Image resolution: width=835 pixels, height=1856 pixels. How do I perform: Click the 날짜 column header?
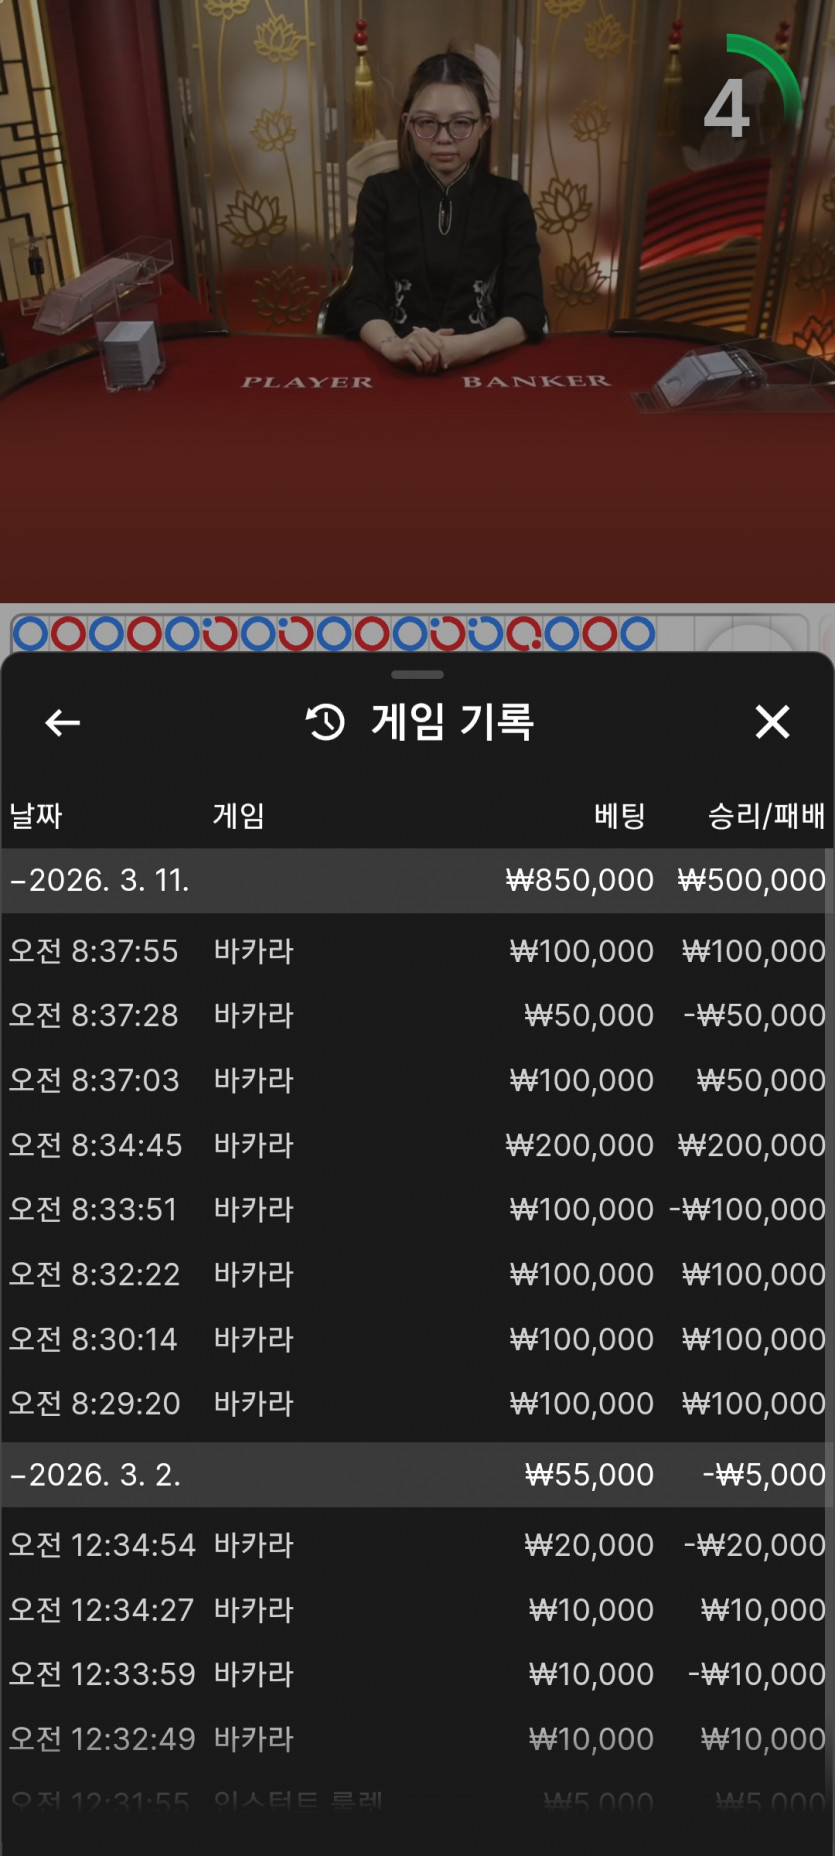(x=36, y=816)
